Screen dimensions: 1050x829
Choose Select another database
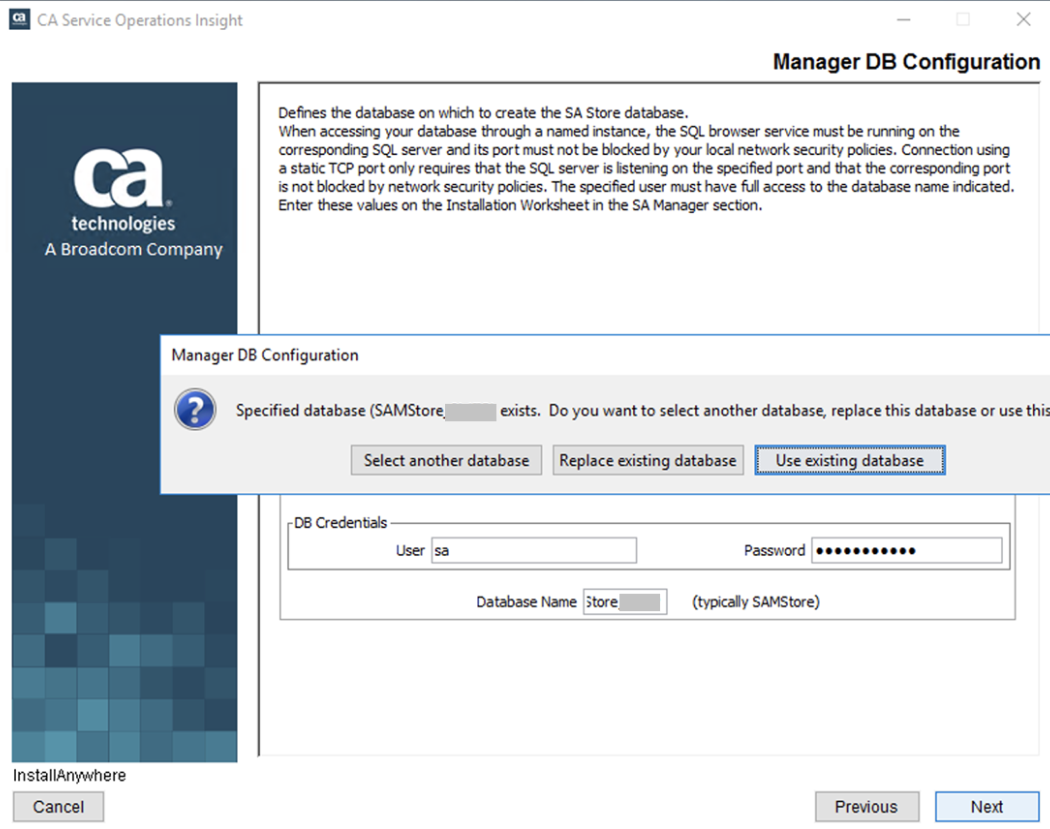click(446, 460)
